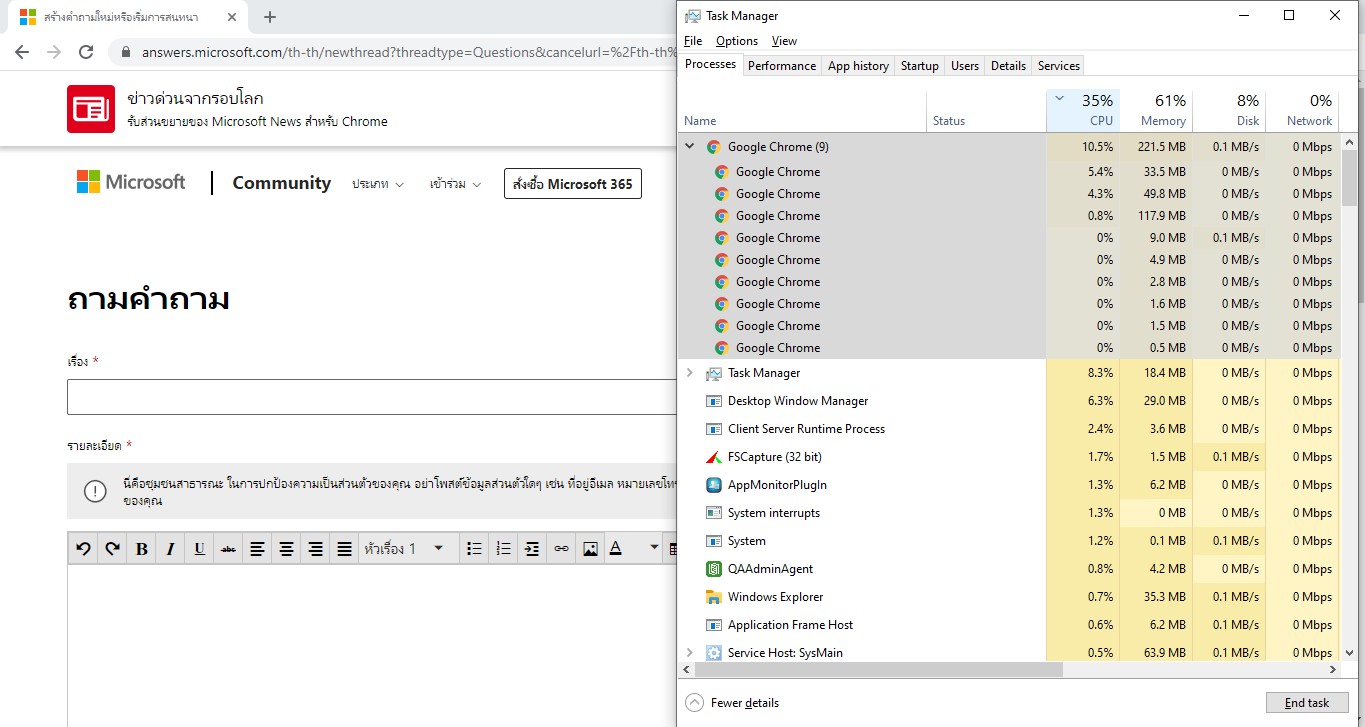Click the QAAdminAgent process icon
Image resolution: width=1365 pixels, height=727 pixels.
tap(714, 569)
